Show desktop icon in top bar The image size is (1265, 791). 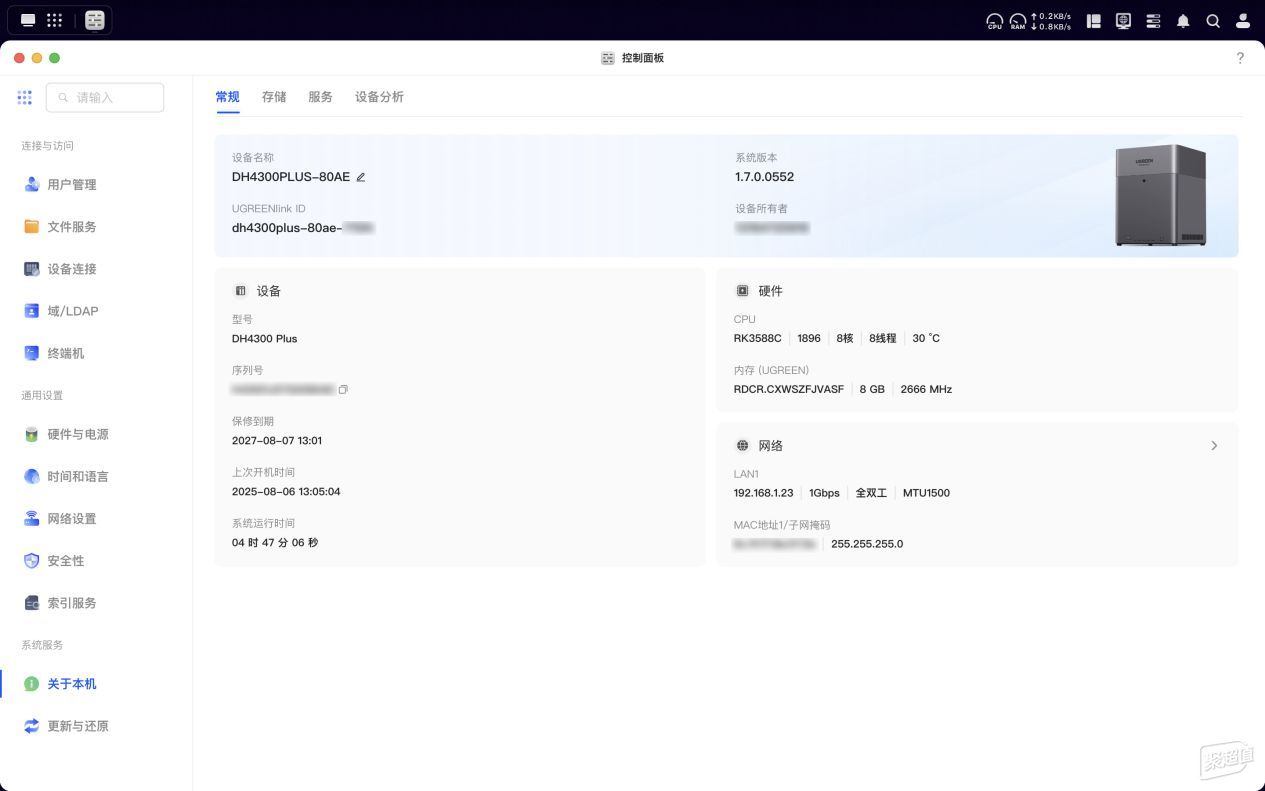[28, 20]
